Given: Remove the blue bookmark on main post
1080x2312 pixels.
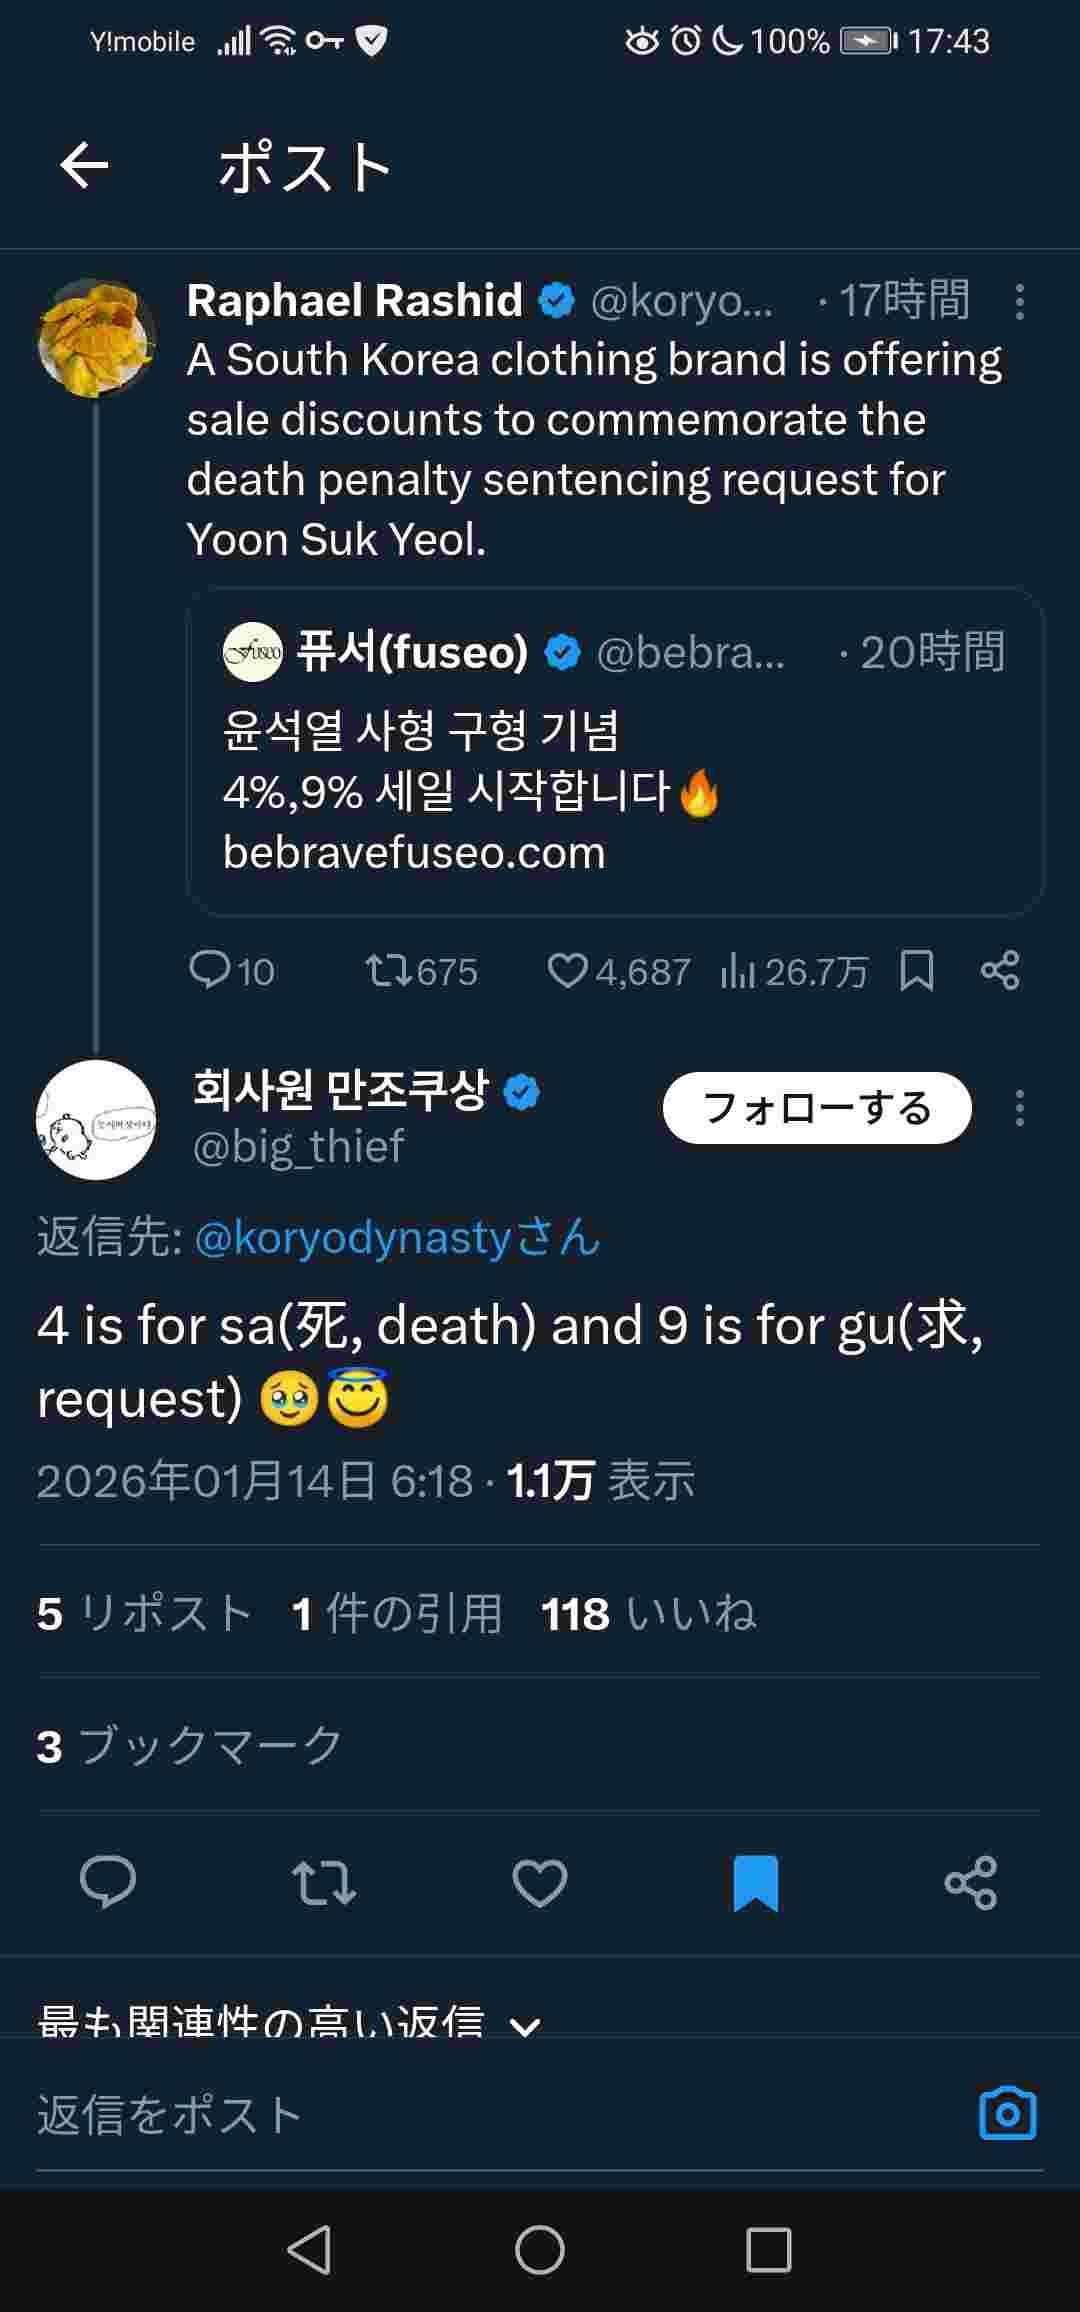Looking at the screenshot, I should pos(755,1883).
